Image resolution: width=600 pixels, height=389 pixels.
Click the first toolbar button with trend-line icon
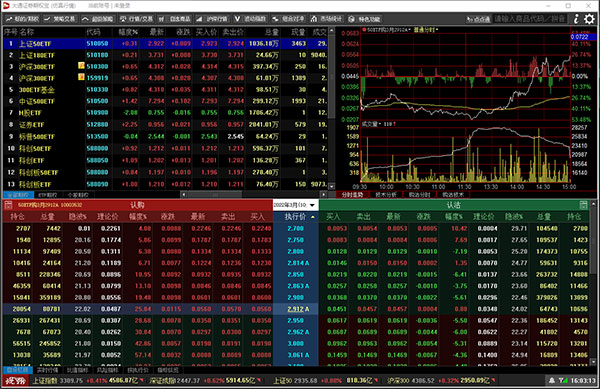[22, 19]
